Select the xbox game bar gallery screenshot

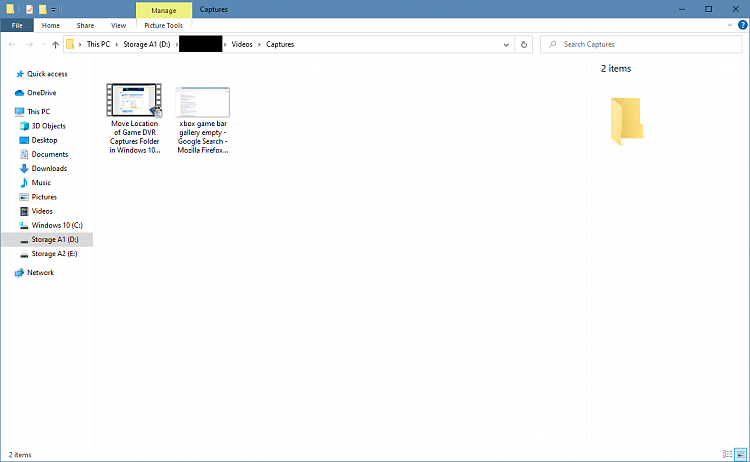(x=203, y=102)
